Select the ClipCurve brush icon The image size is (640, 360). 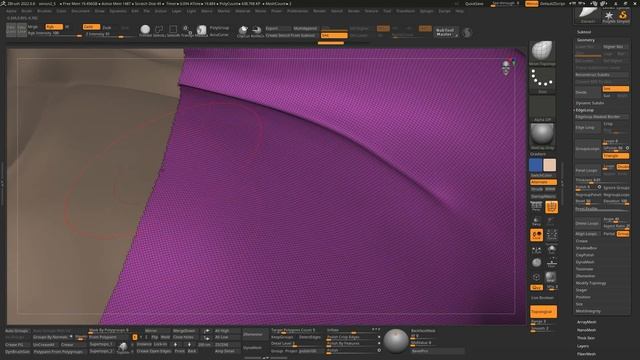(x=243, y=30)
